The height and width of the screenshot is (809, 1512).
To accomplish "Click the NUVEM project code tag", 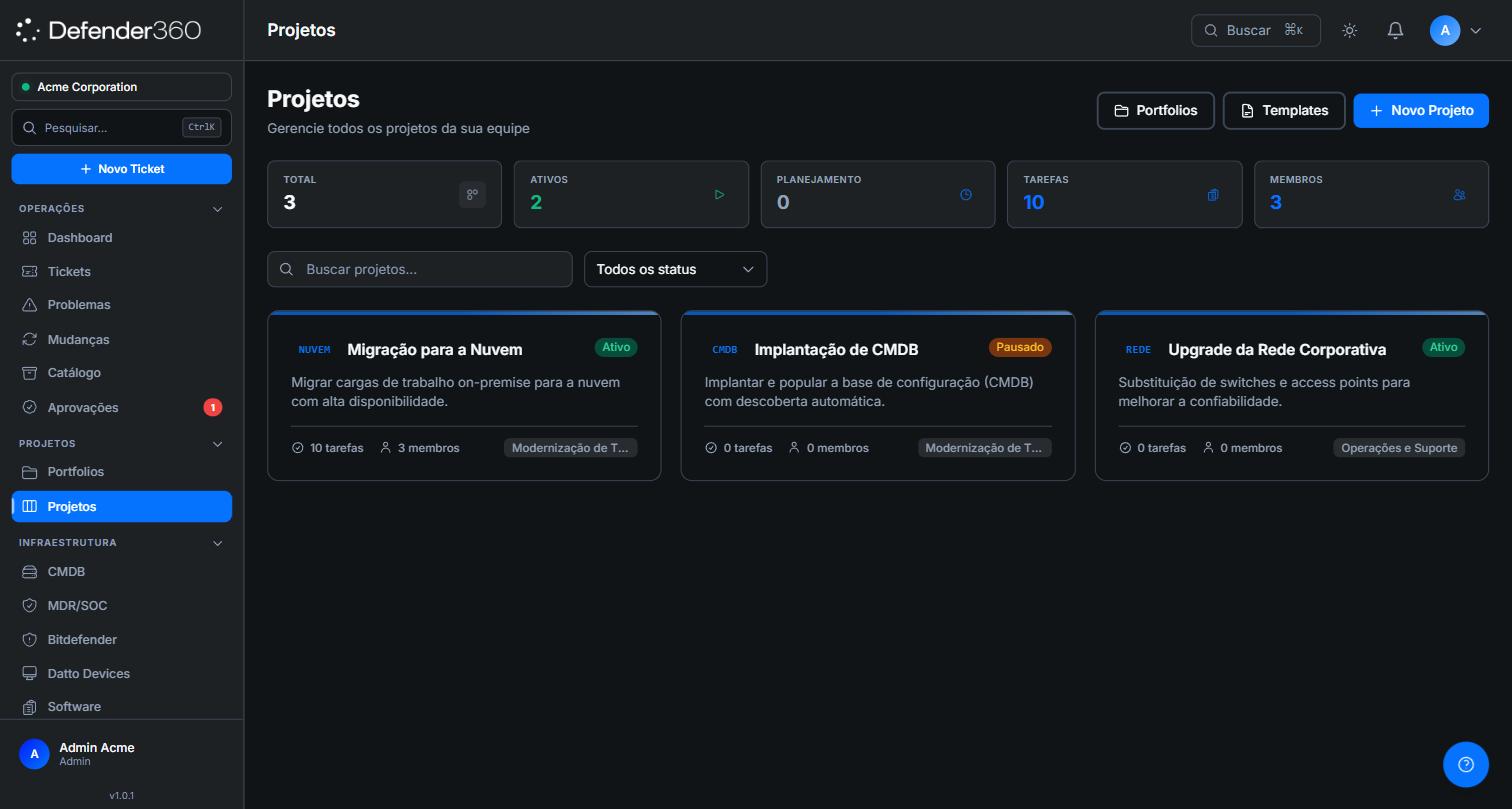I will point(314,350).
